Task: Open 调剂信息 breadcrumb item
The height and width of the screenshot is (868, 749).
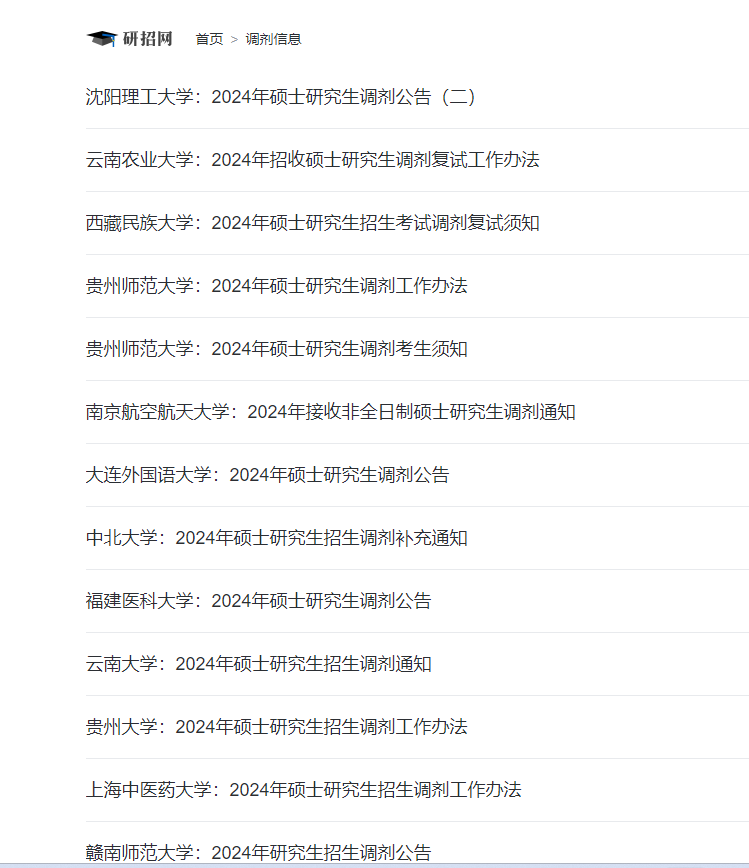Action: [x=273, y=39]
